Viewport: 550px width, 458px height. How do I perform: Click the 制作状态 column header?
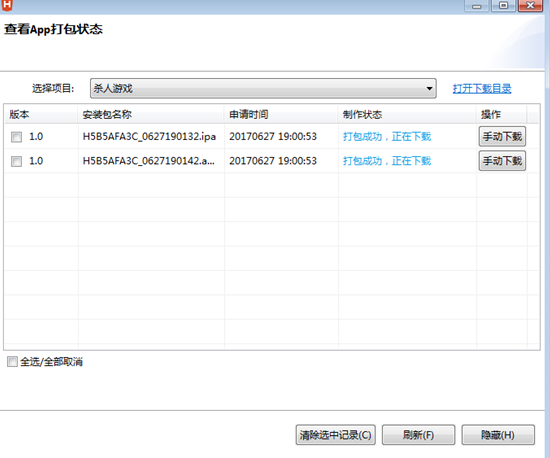tap(407, 114)
